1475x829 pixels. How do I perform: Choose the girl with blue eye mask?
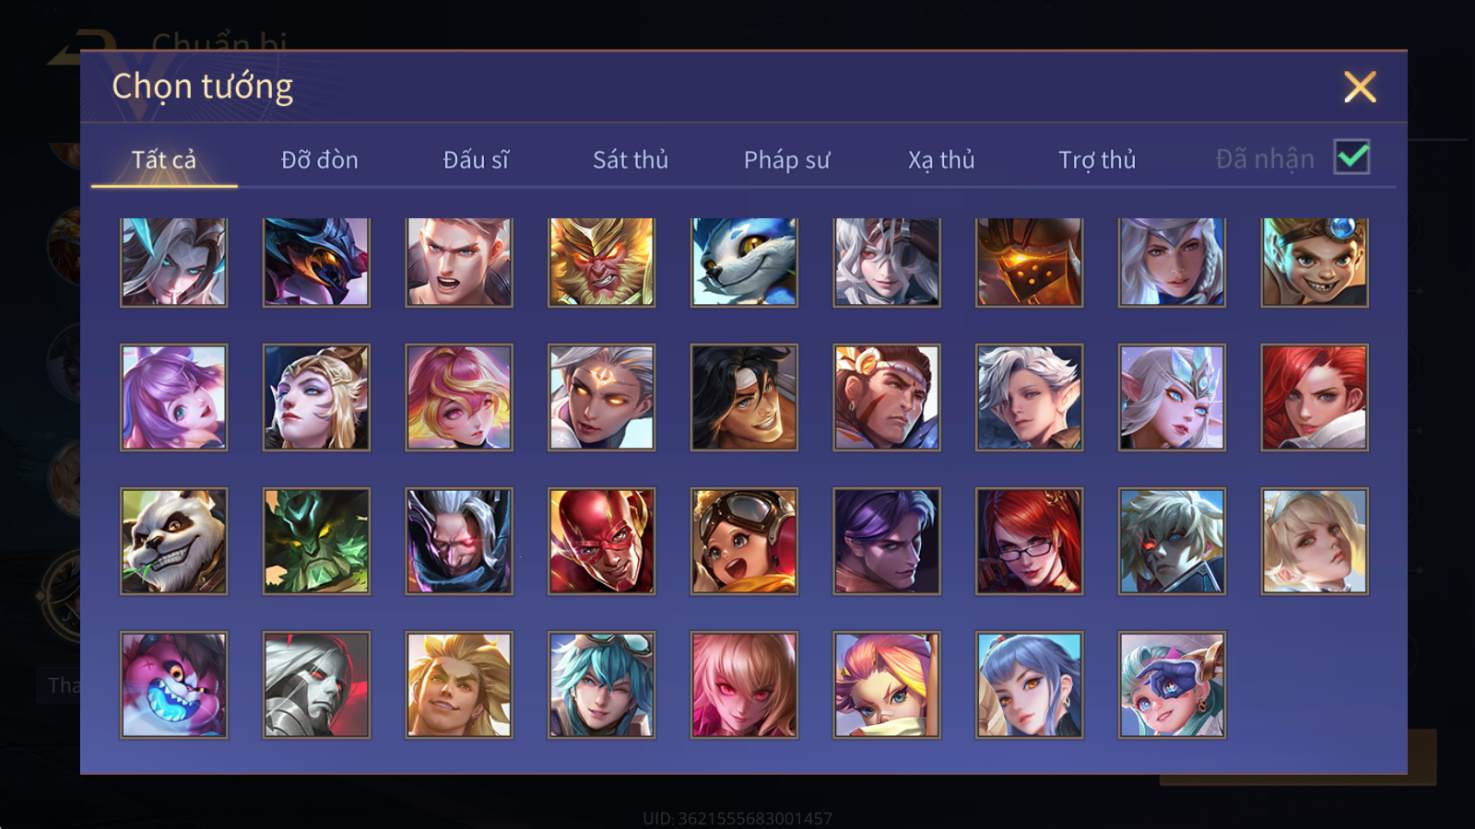tap(1171, 685)
